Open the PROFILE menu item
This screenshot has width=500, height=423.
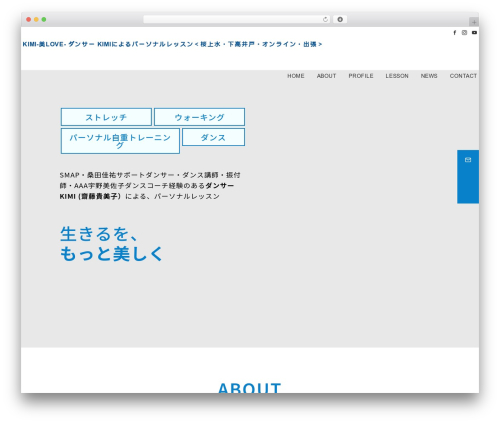tap(361, 76)
